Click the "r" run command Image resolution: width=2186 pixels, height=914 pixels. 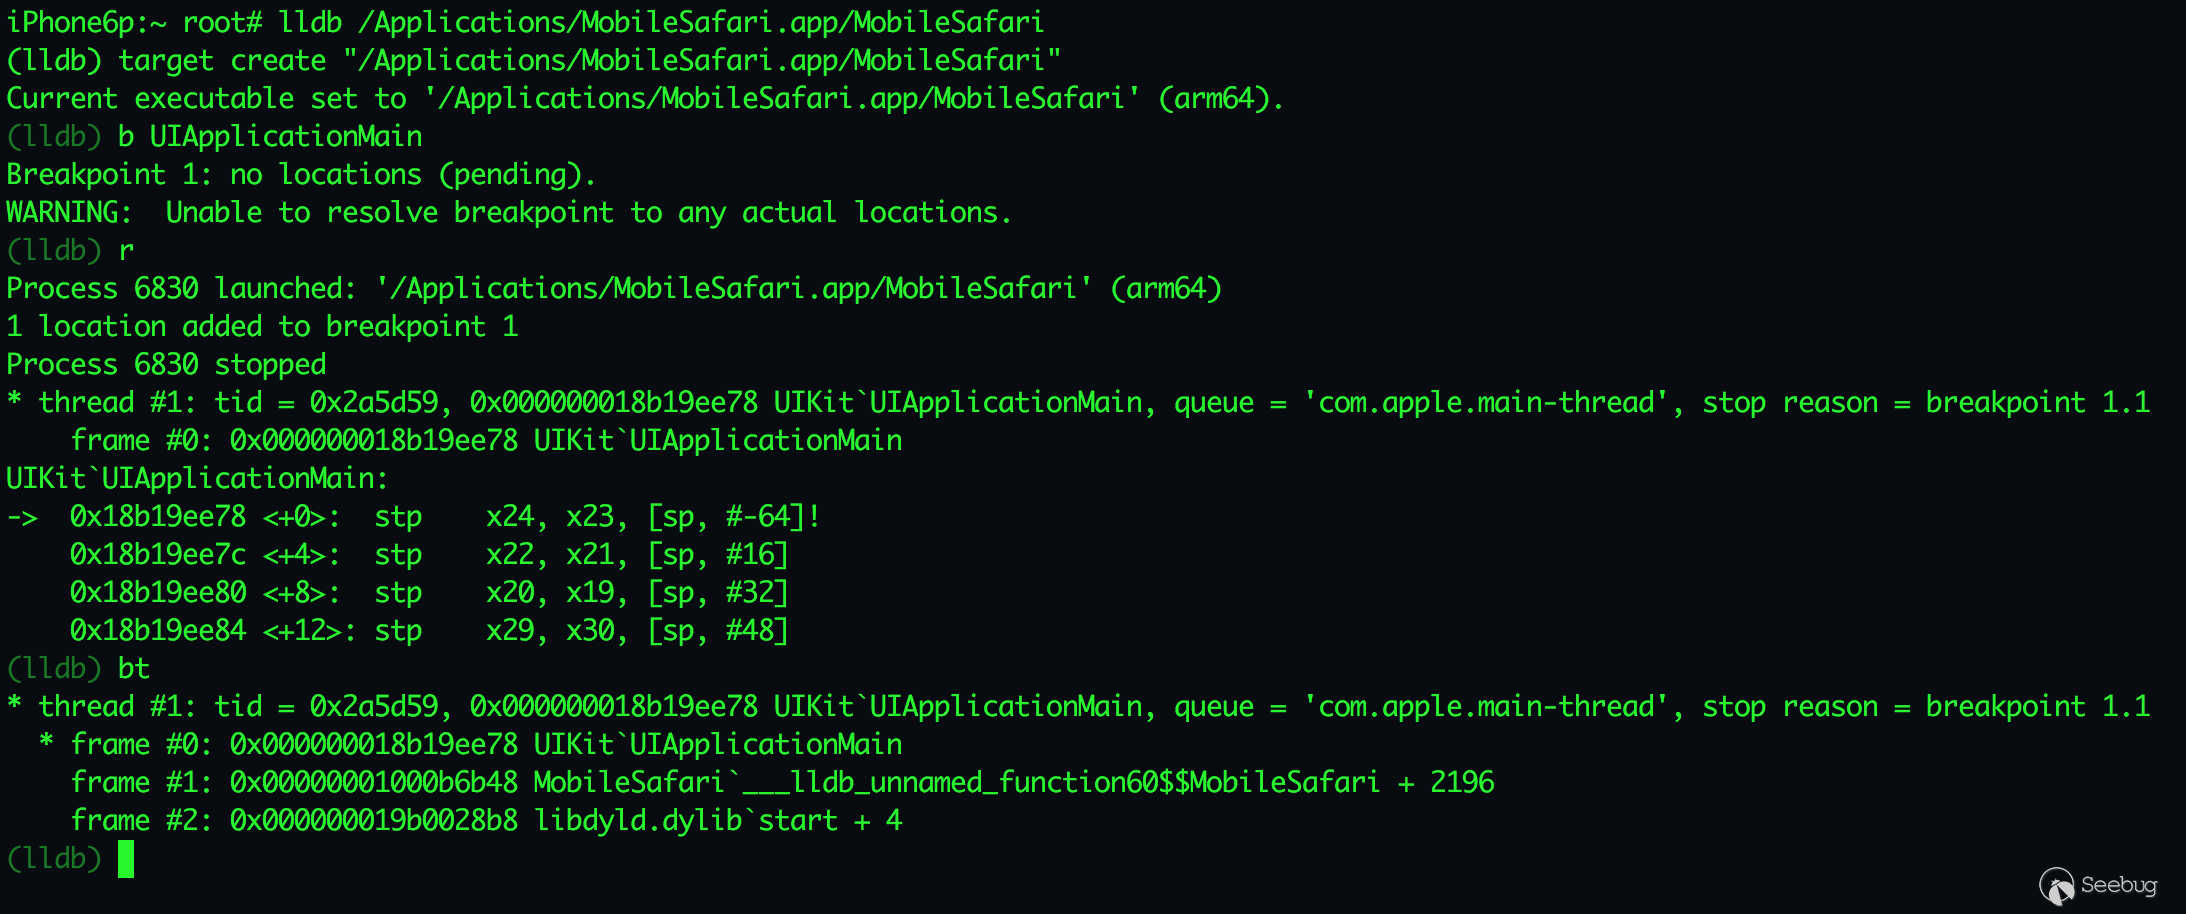coord(126,251)
